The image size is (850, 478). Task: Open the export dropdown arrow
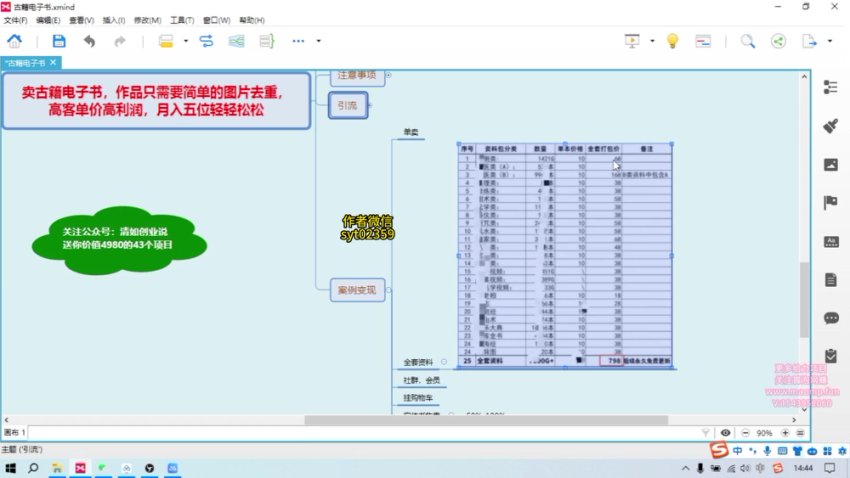point(829,41)
